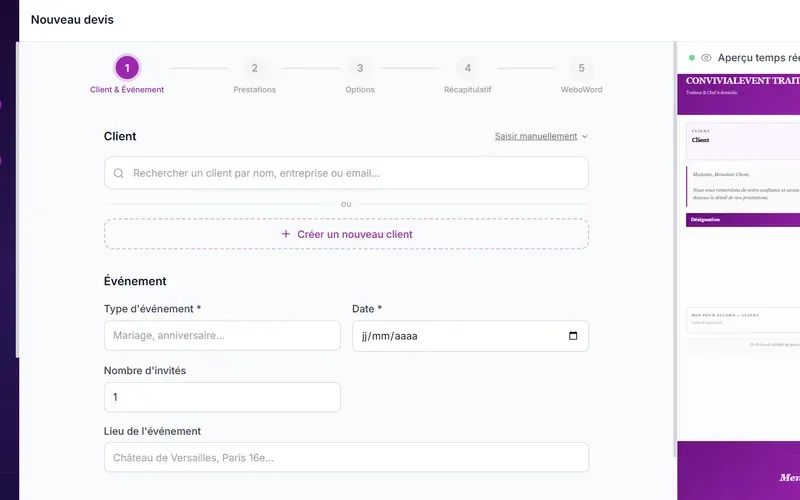Go to step 1 Client & Événement

click(127, 75)
